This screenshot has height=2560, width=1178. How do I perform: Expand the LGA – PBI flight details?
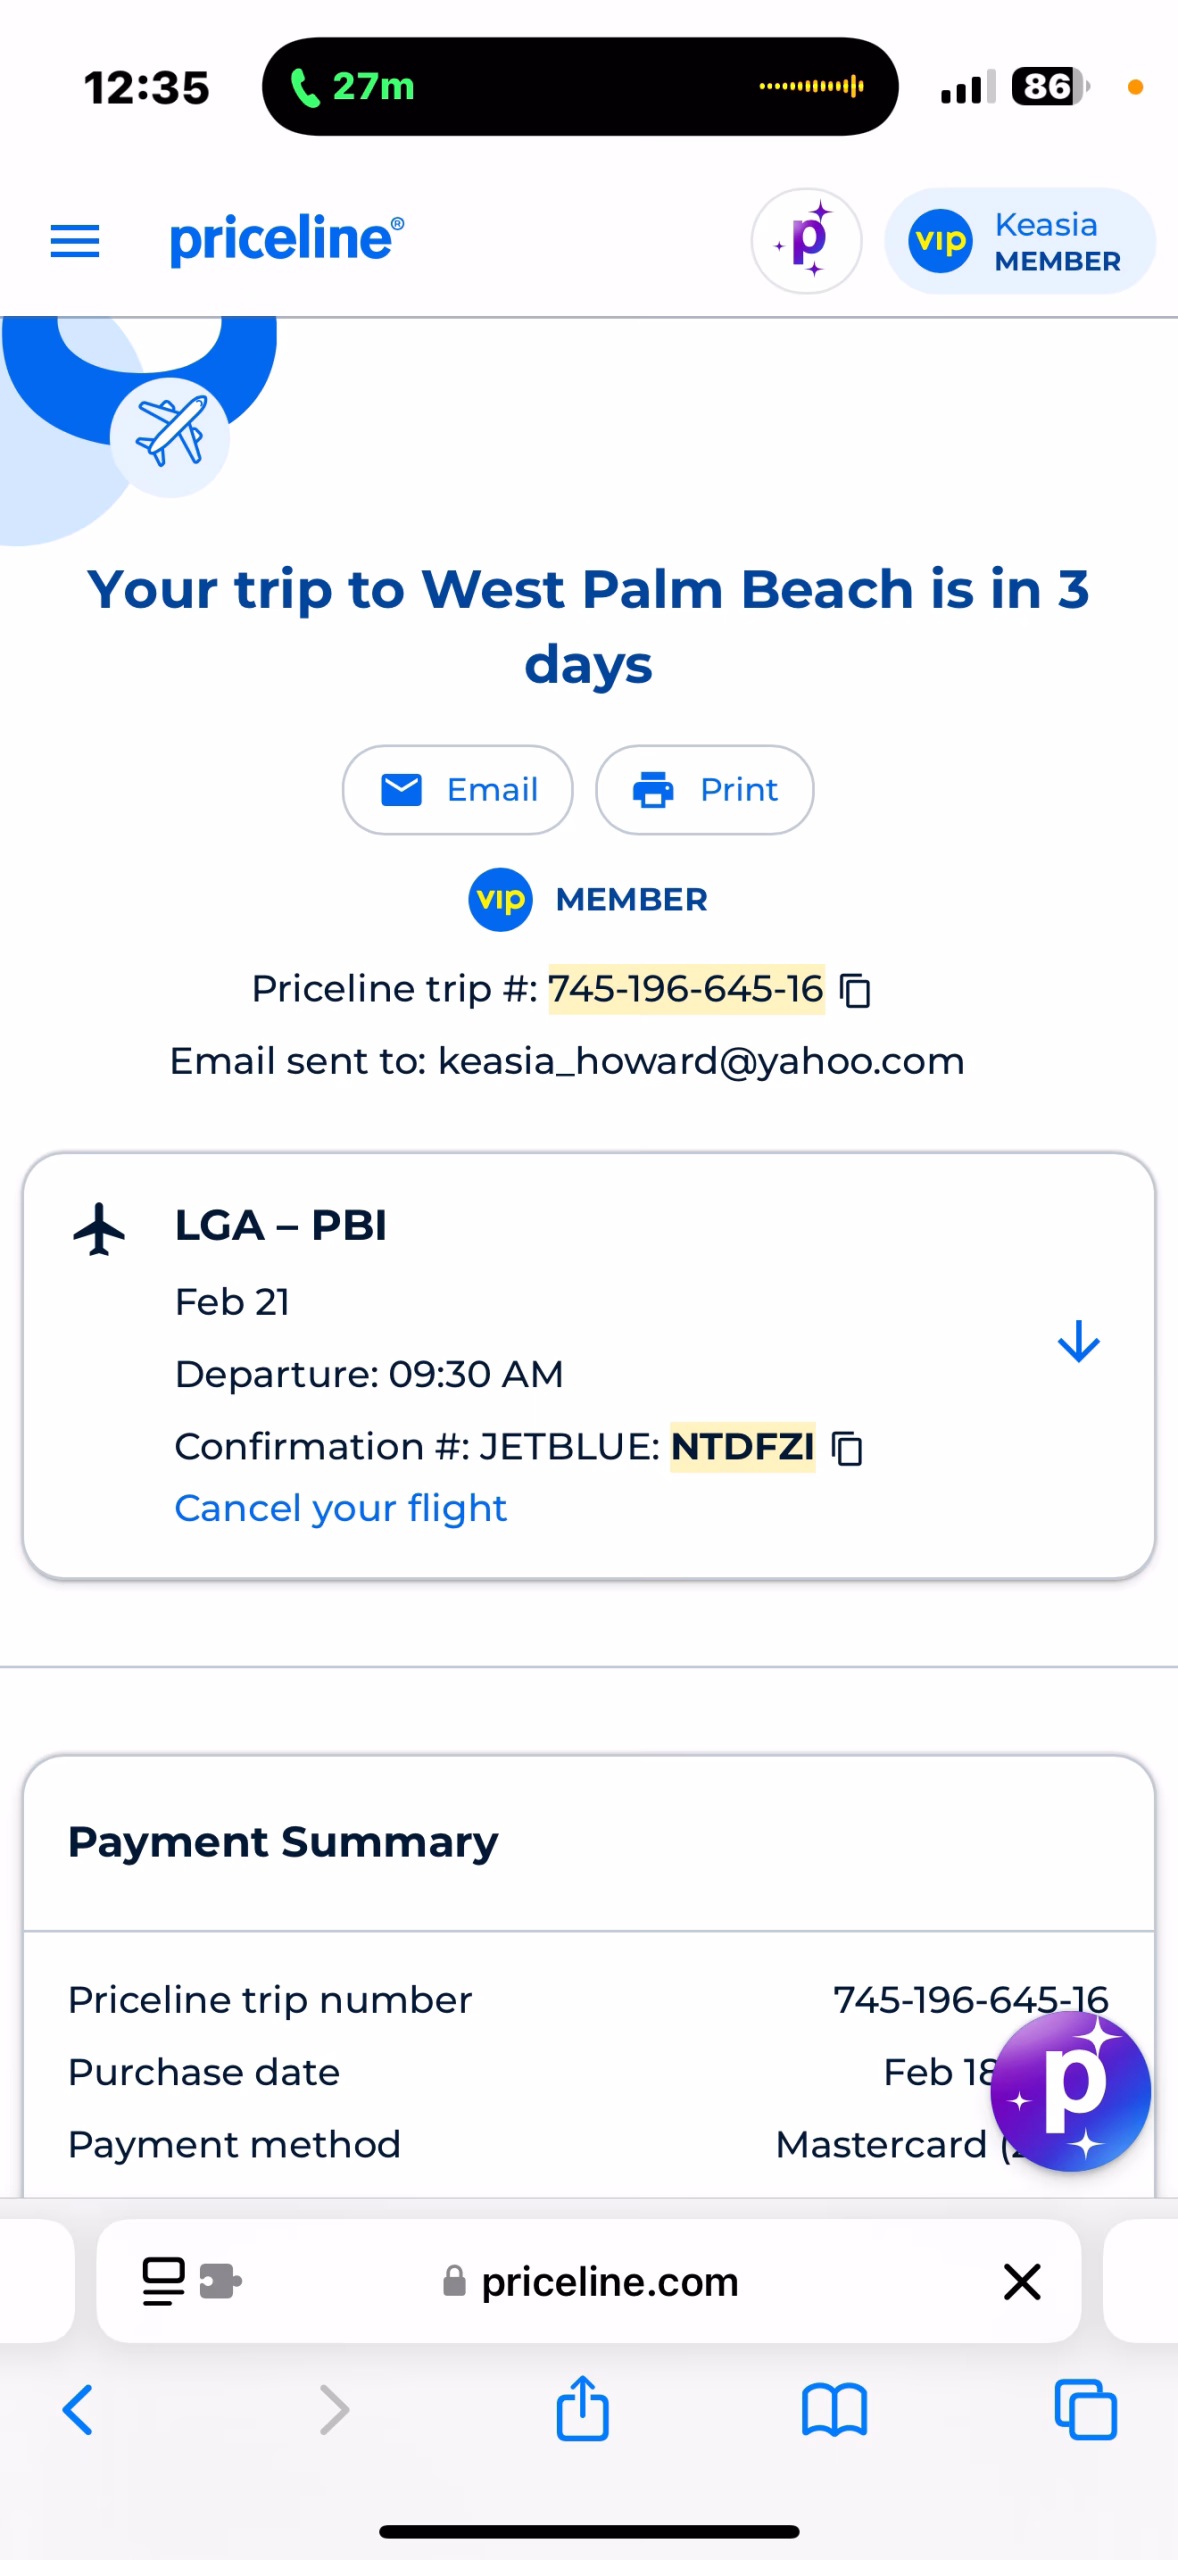[x=1078, y=1342]
